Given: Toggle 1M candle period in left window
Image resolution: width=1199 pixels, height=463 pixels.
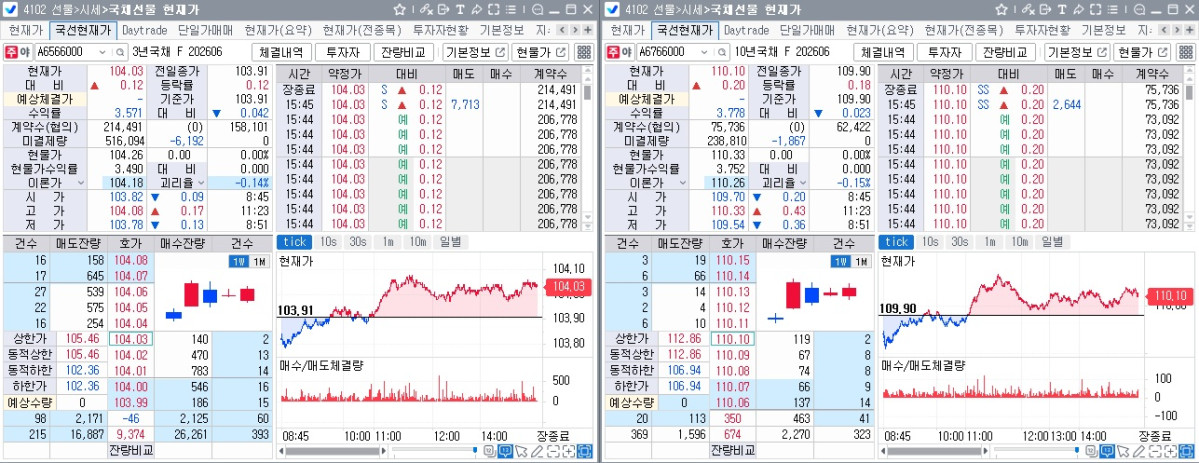Looking at the screenshot, I should [x=259, y=262].
